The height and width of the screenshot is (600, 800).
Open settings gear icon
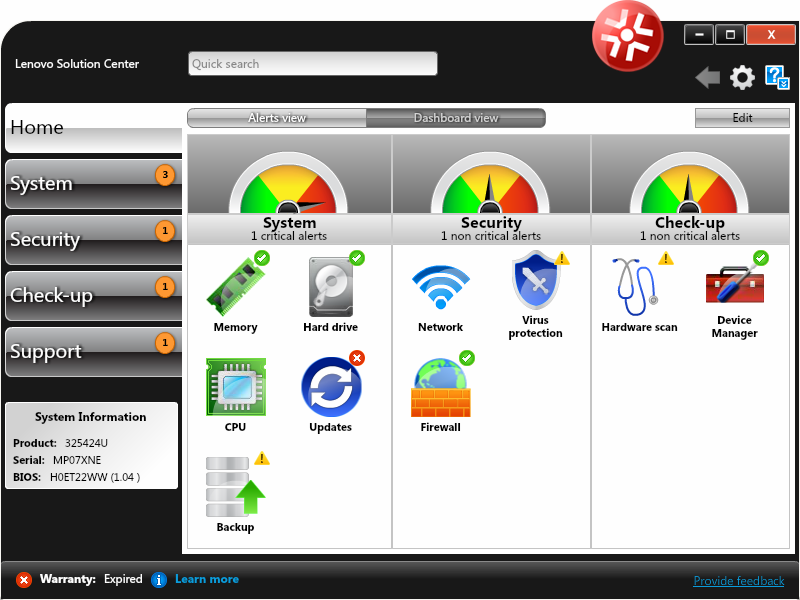pyautogui.click(x=742, y=77)
